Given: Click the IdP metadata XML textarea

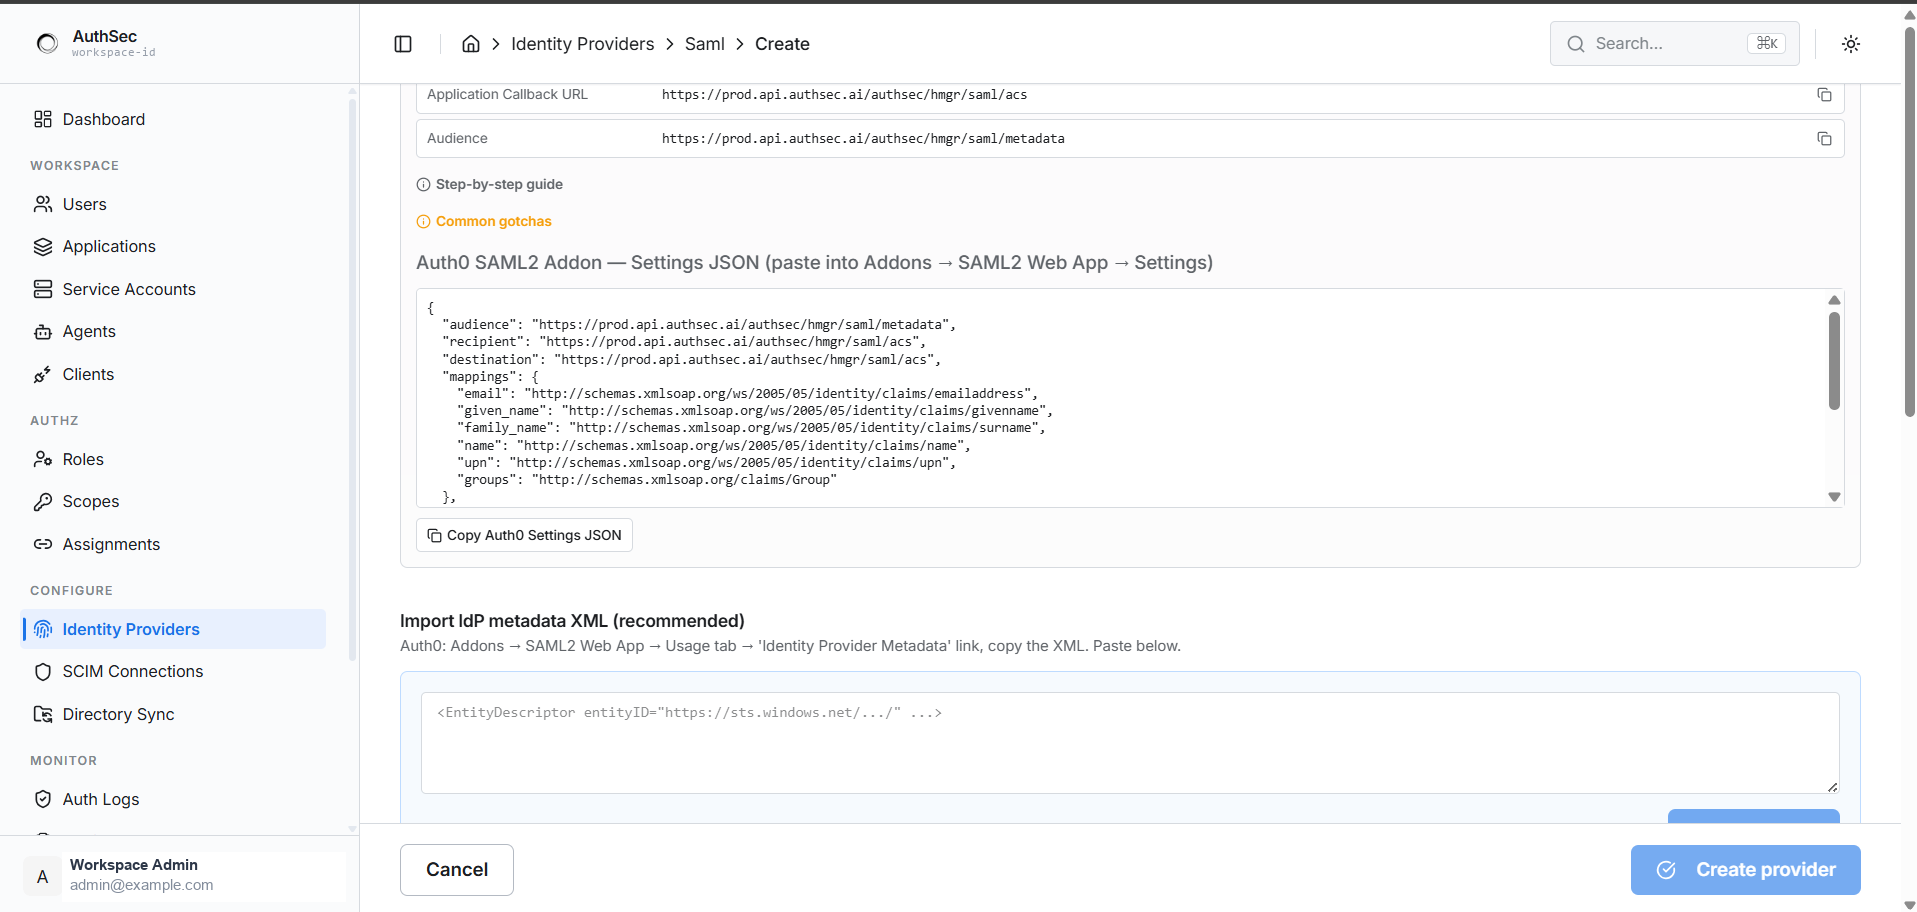Looking at the screenshot, I should pos(1130,743).
